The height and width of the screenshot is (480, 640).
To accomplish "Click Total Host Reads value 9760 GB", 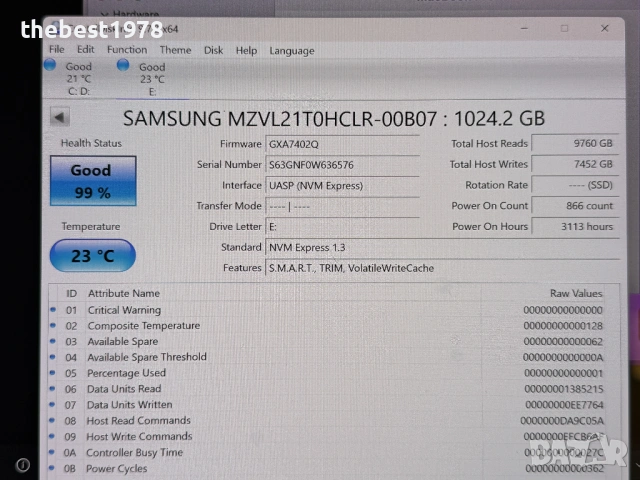I will 575,143.
